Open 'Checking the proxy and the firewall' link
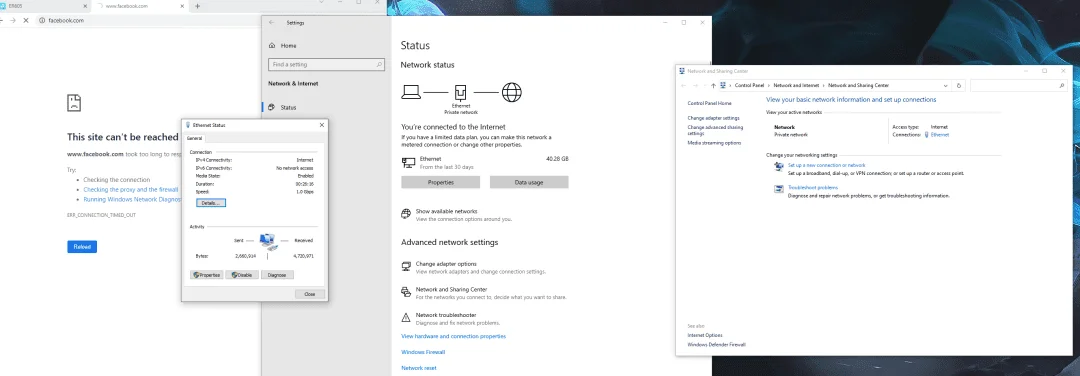Screen dimensions: 1080x376 [131, 189]
